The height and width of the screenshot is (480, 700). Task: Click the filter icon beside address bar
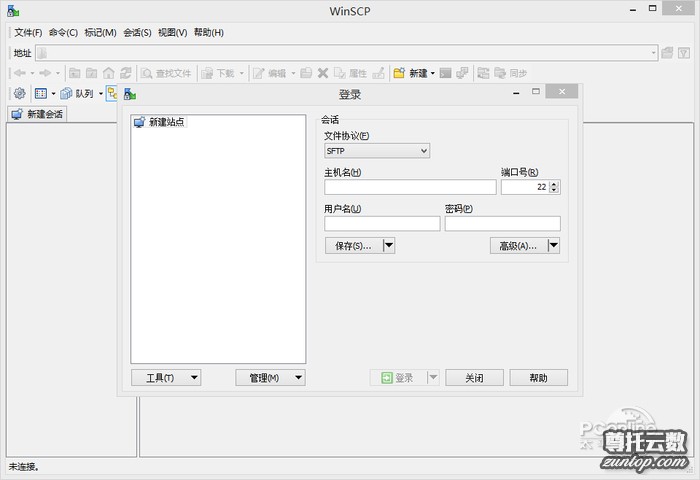[x=683, y=53]
